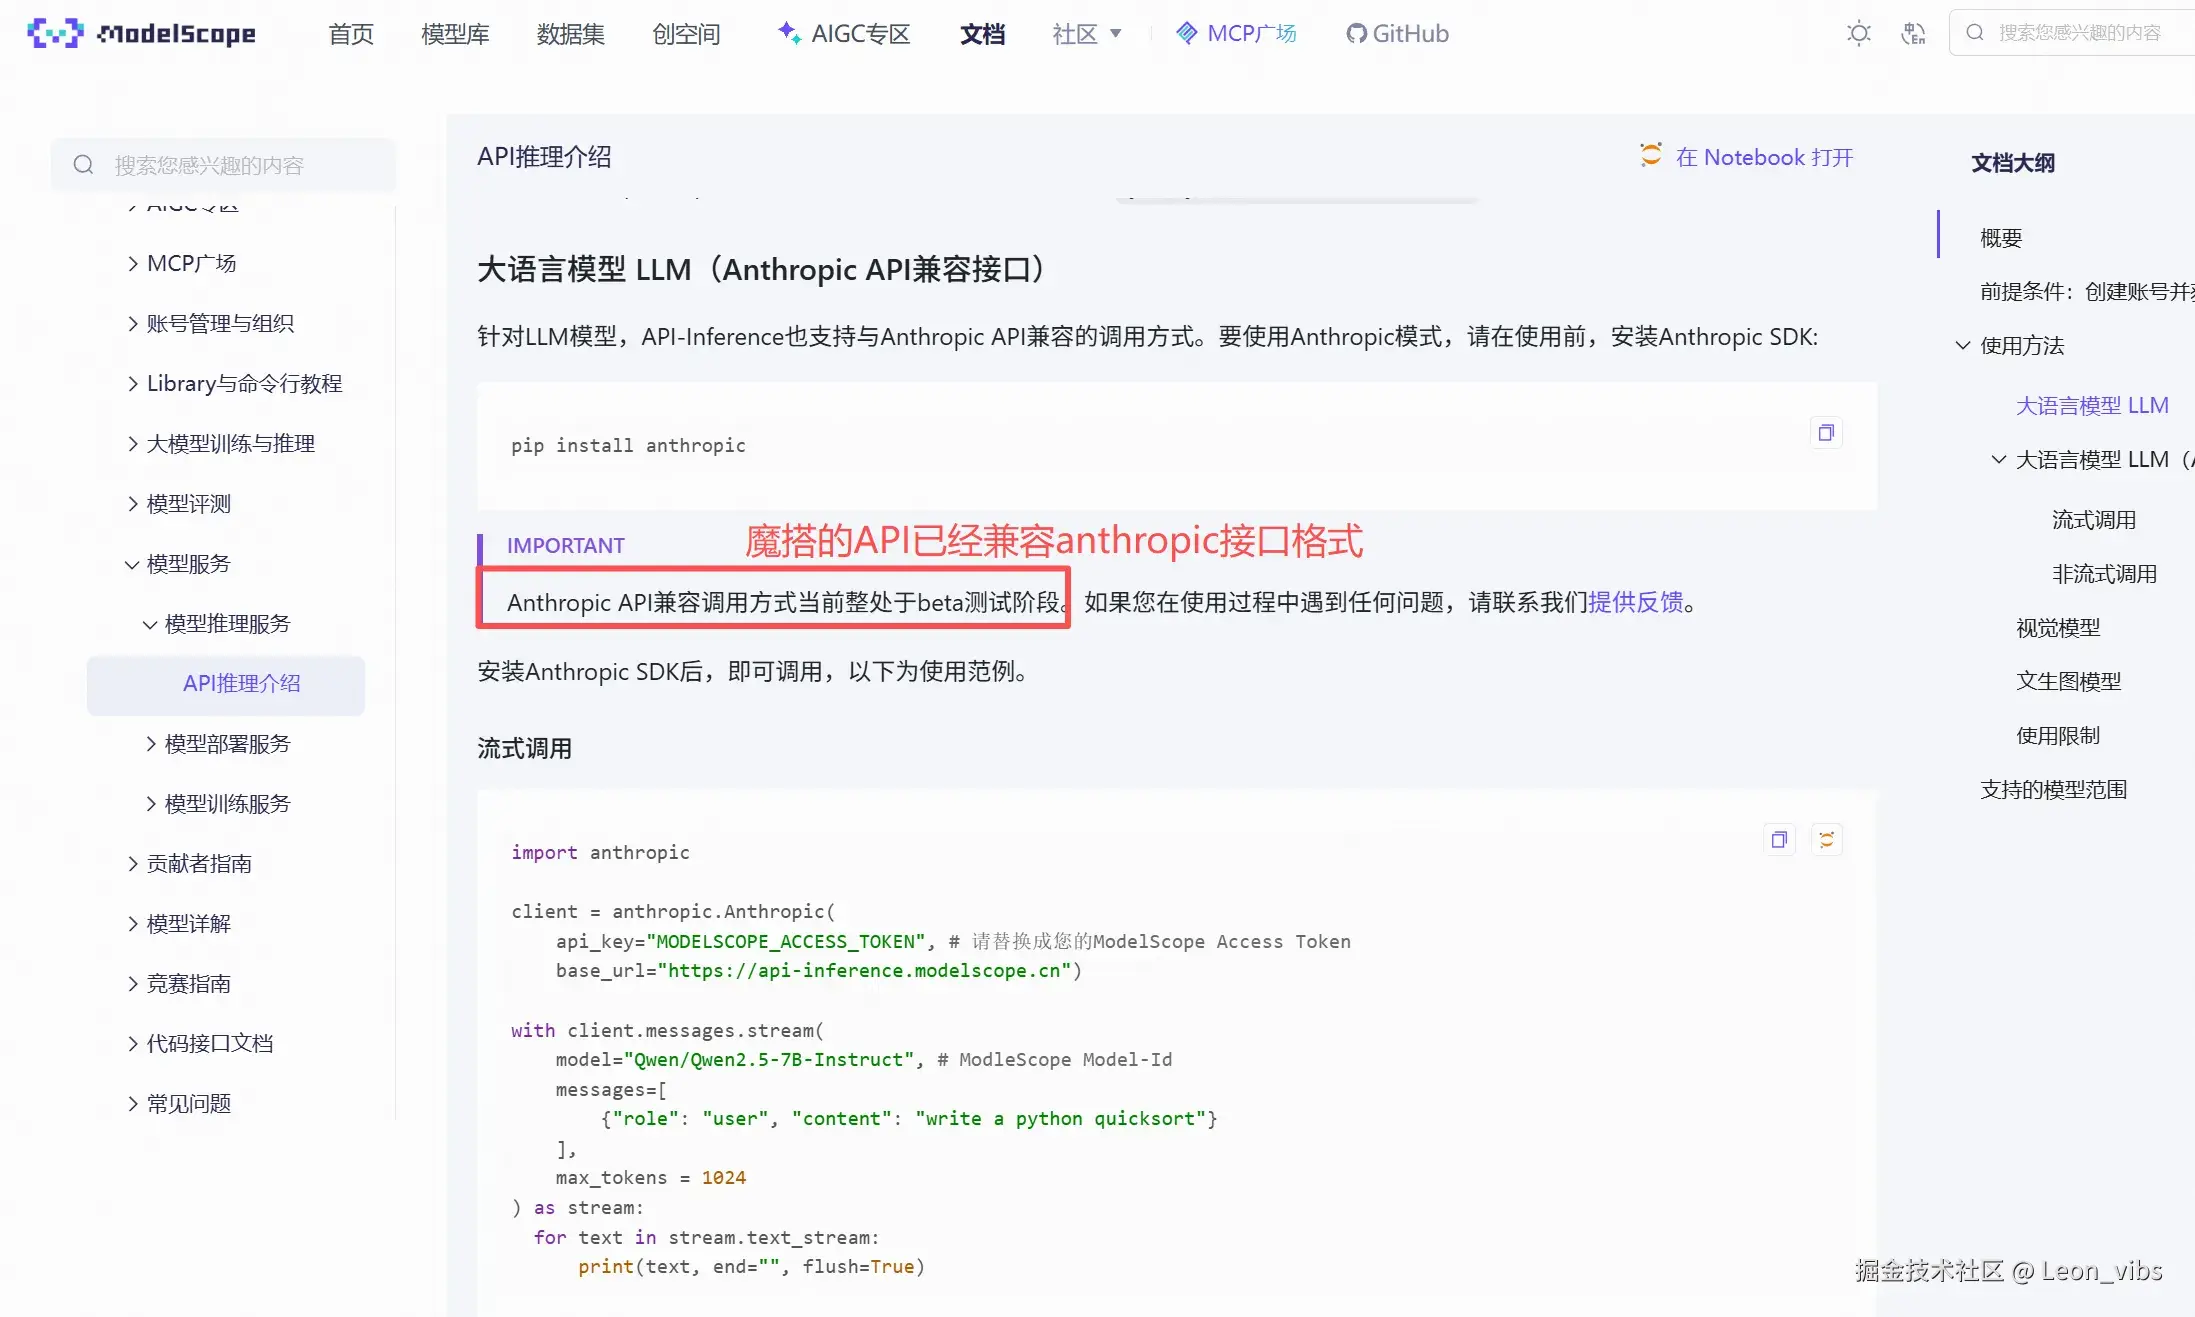Expand 模型详解 sidebar section

[178, 923]
